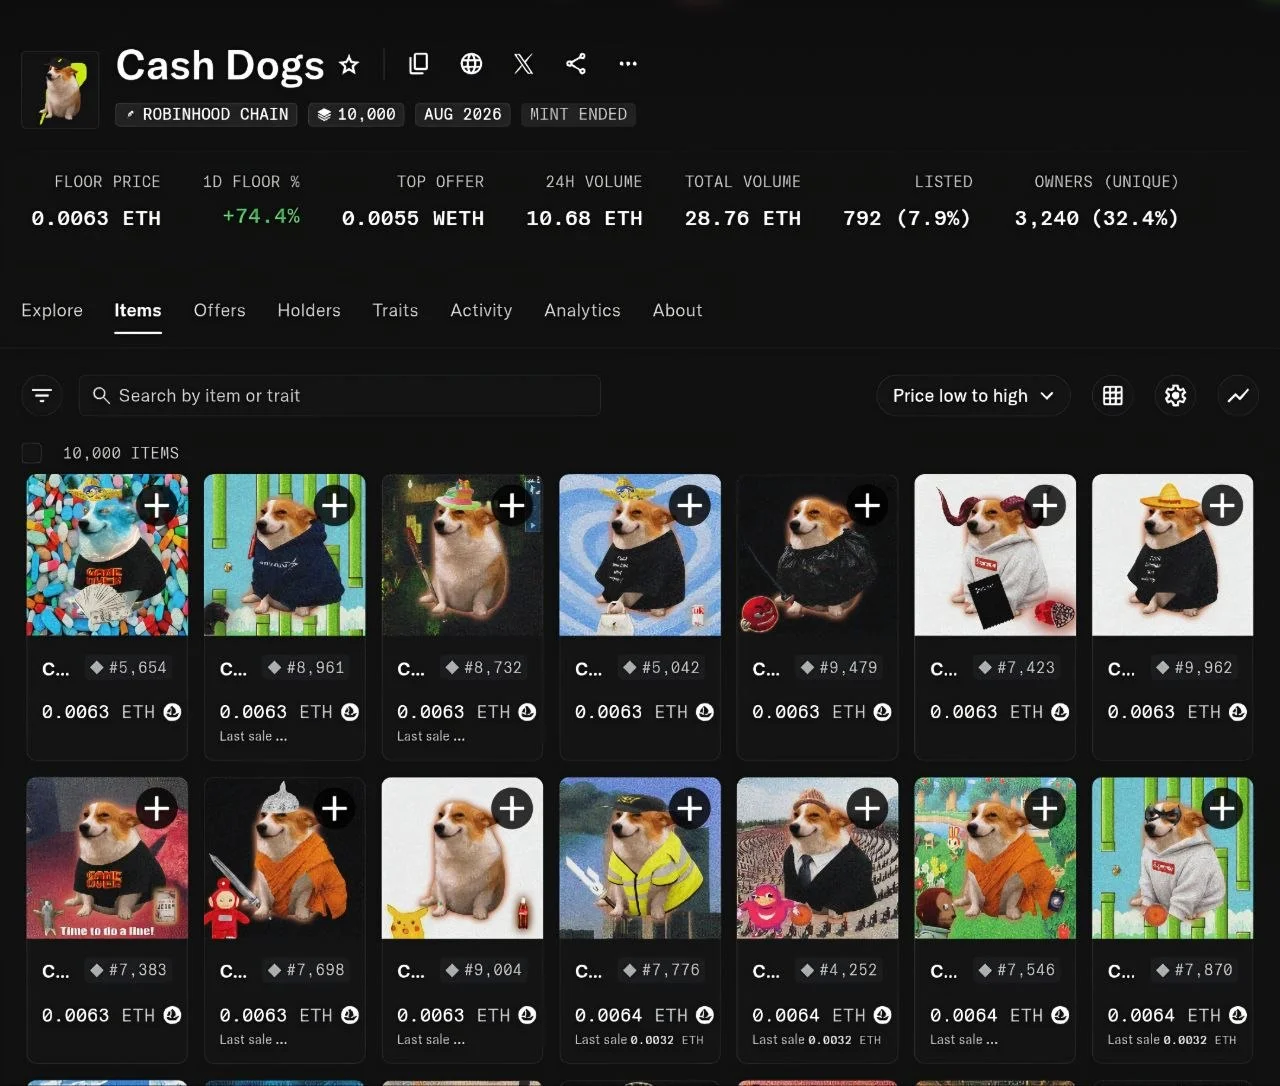Add item #9,004 to cart with plus button
Image resolution: width=1280 pixels, height=1086 pixels.
(x=512, y=808)
